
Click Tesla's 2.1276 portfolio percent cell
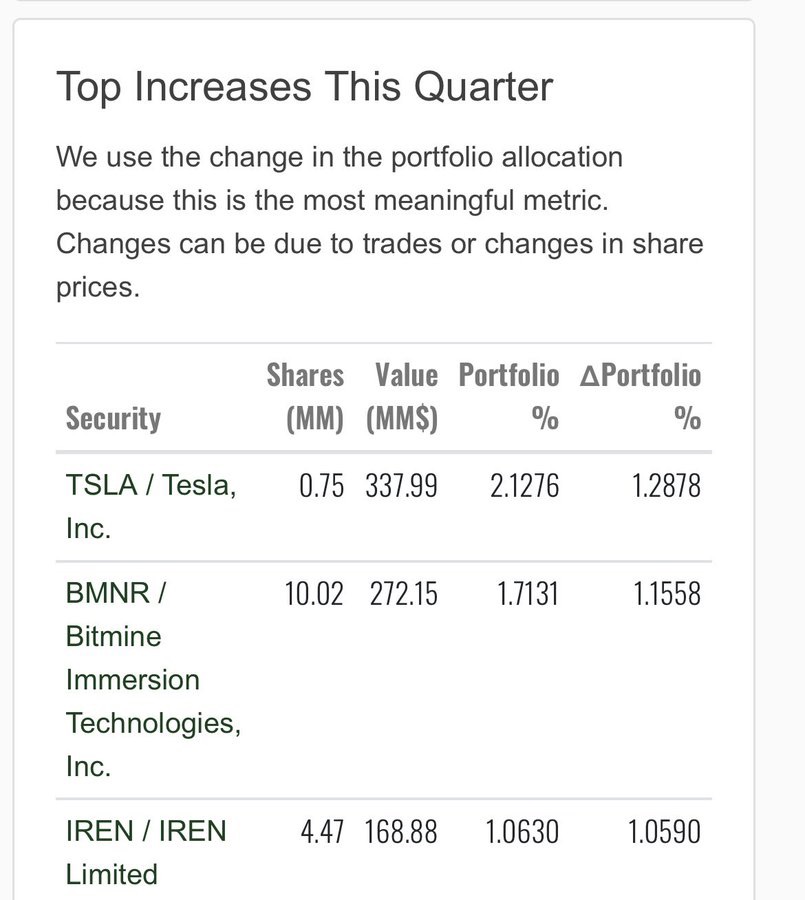click(x=523, y=486)
